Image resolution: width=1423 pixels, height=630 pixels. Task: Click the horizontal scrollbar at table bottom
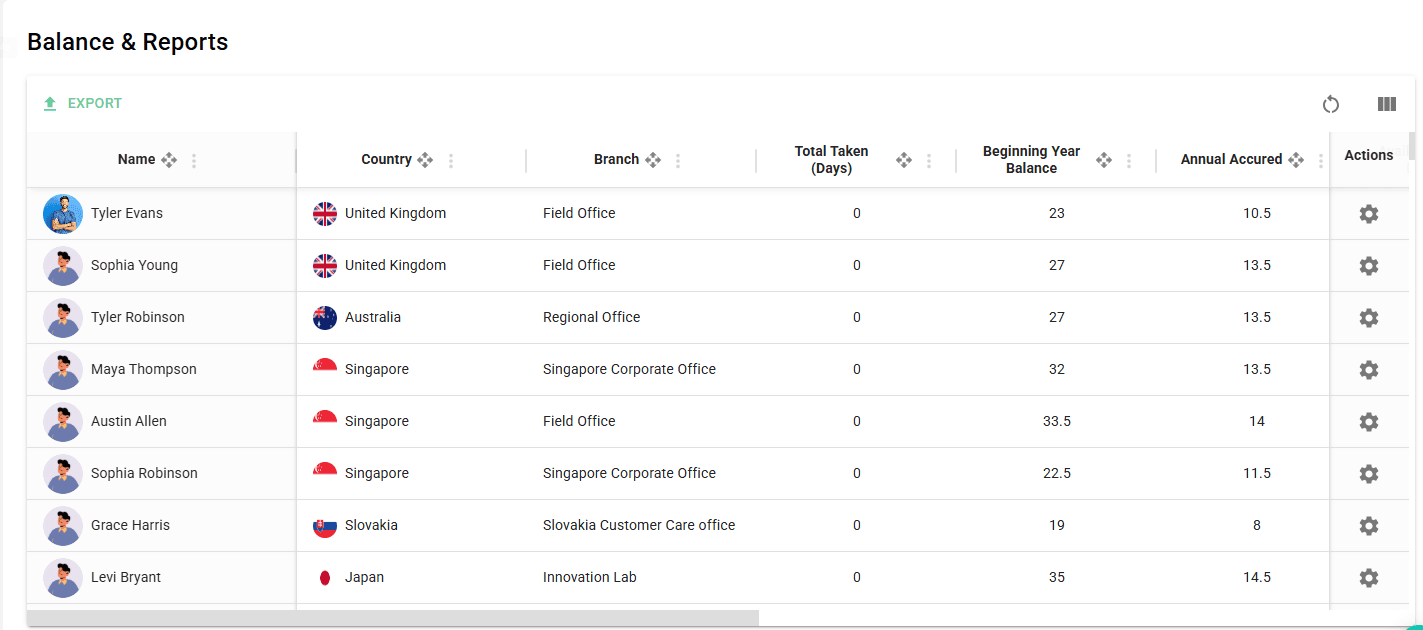click(392, 618)
